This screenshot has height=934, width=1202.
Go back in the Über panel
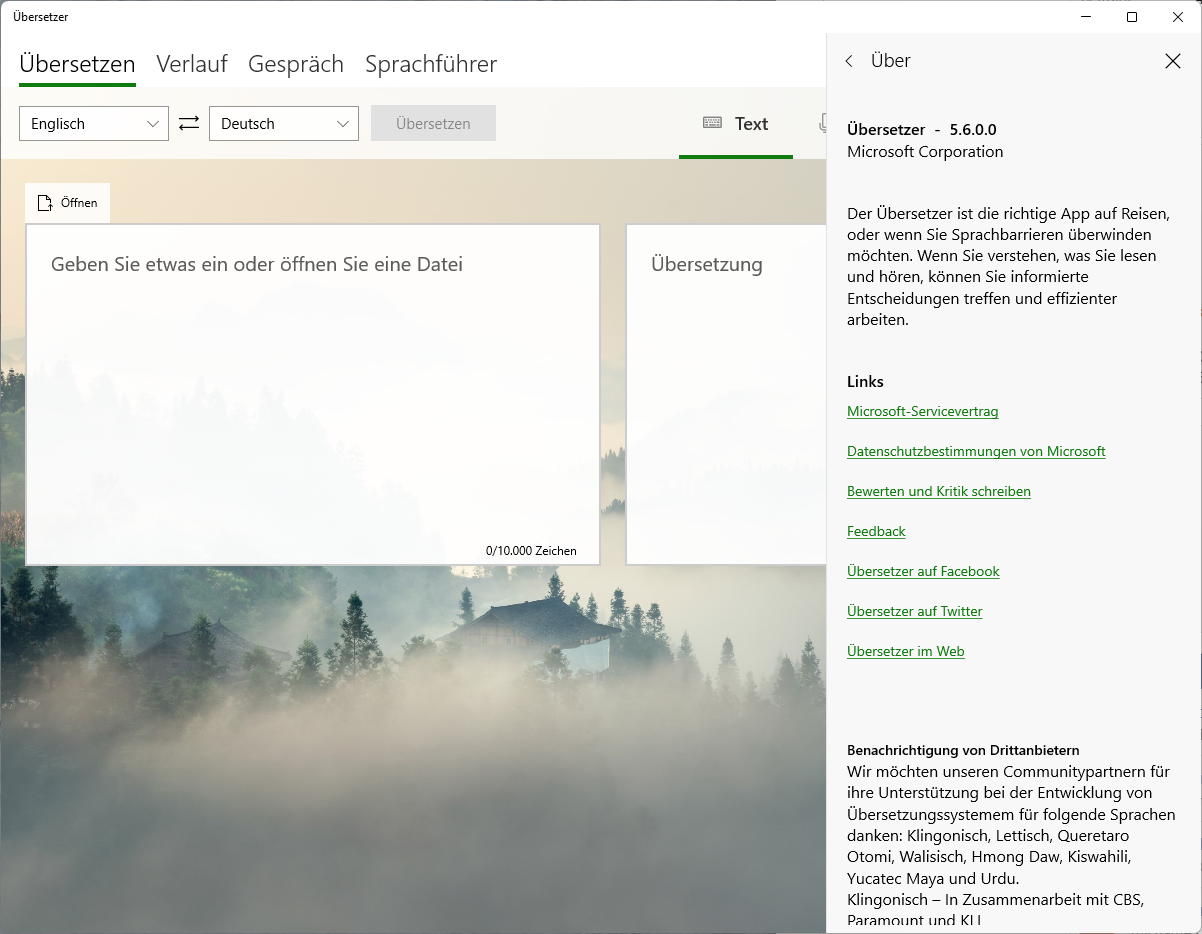coord(849,61)
